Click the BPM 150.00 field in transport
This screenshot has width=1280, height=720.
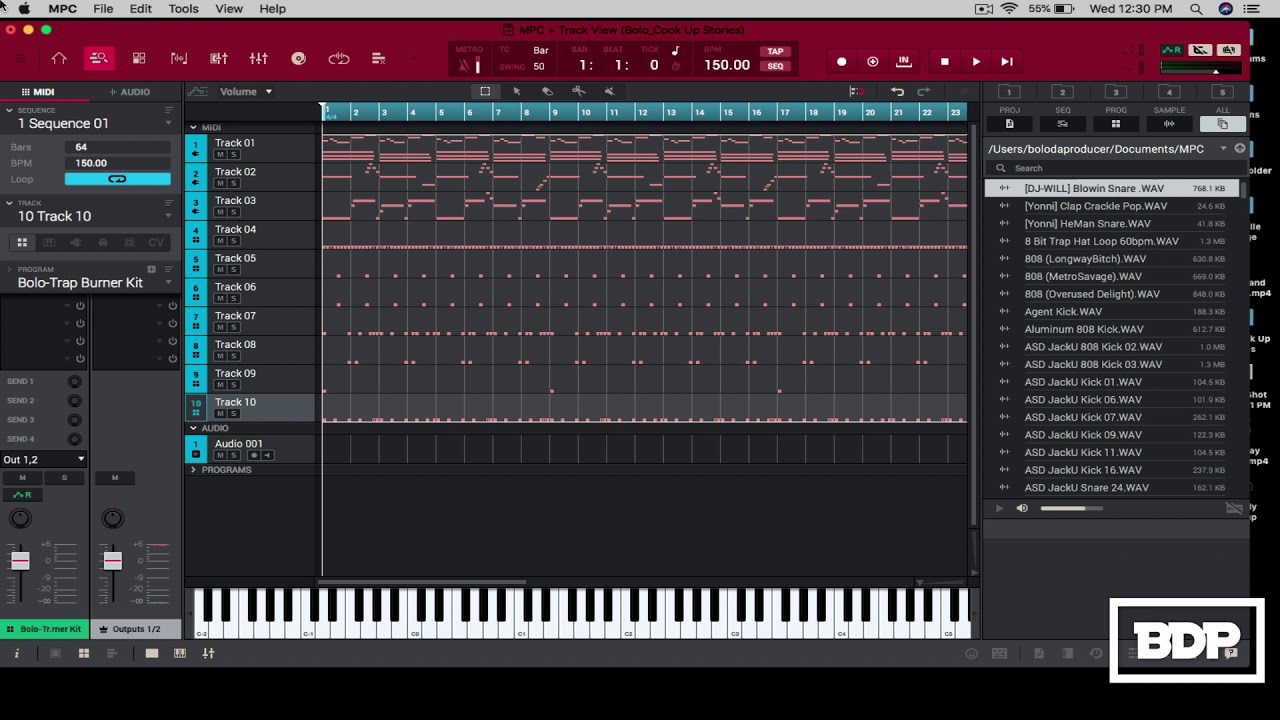[726, 65]
